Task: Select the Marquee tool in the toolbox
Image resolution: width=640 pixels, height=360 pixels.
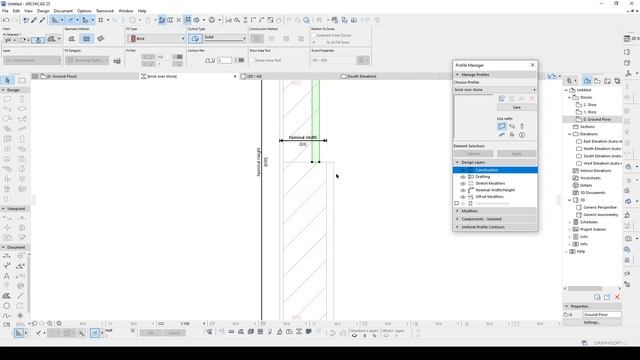Action: 22,80
